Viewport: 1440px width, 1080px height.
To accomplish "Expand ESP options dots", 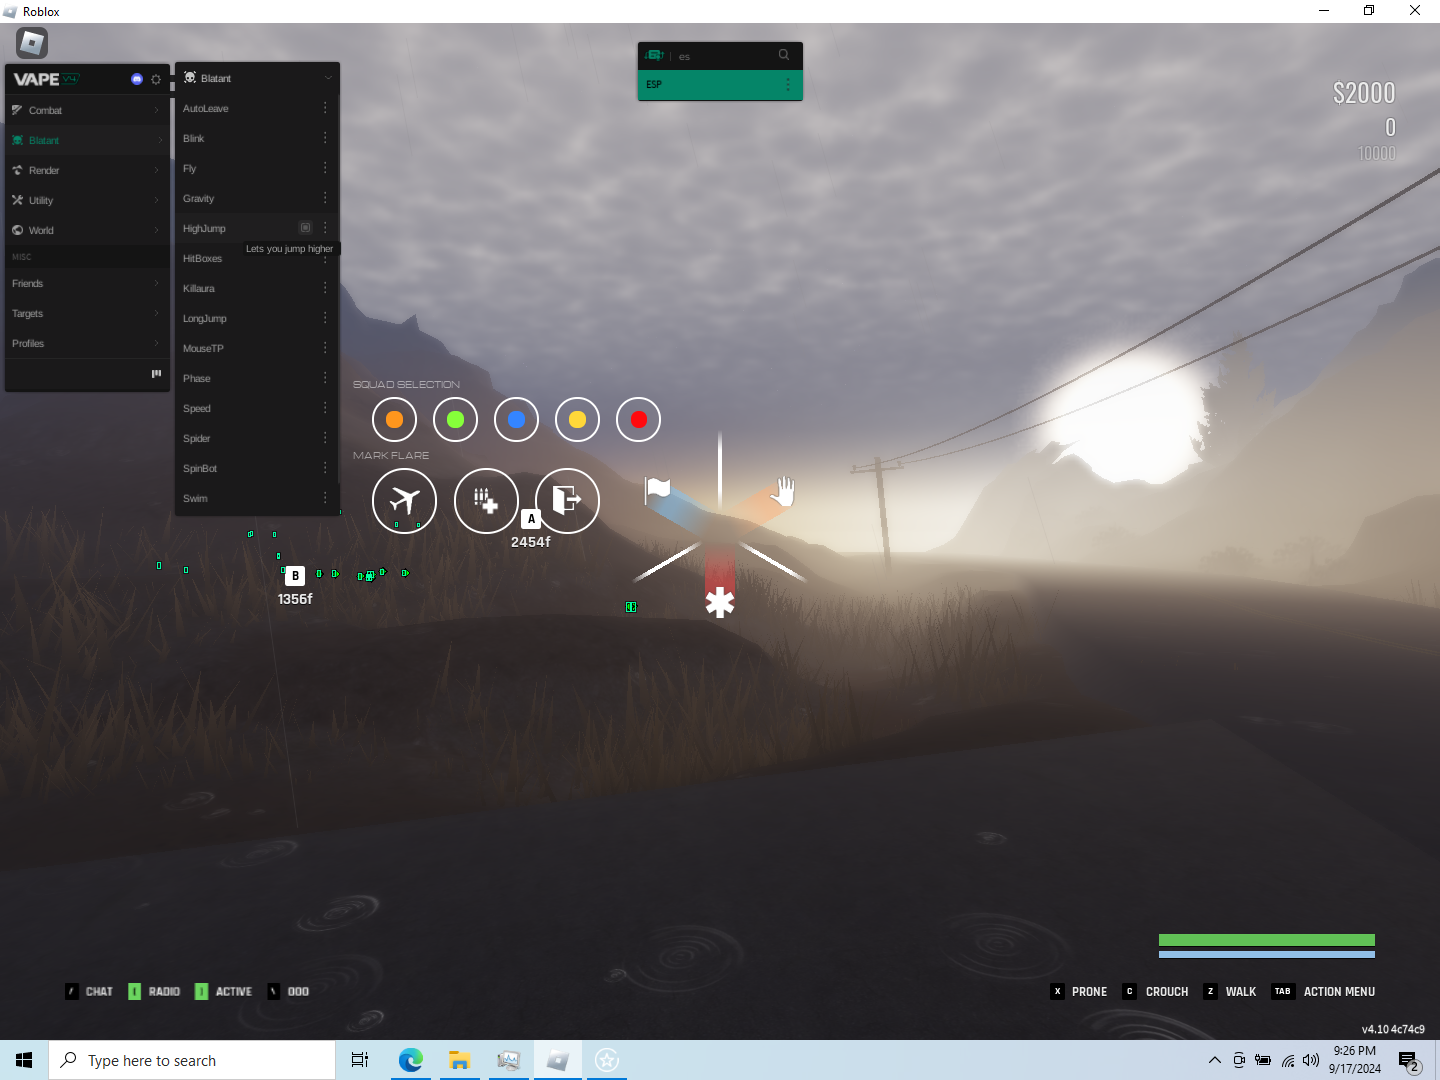I will 788,84.
